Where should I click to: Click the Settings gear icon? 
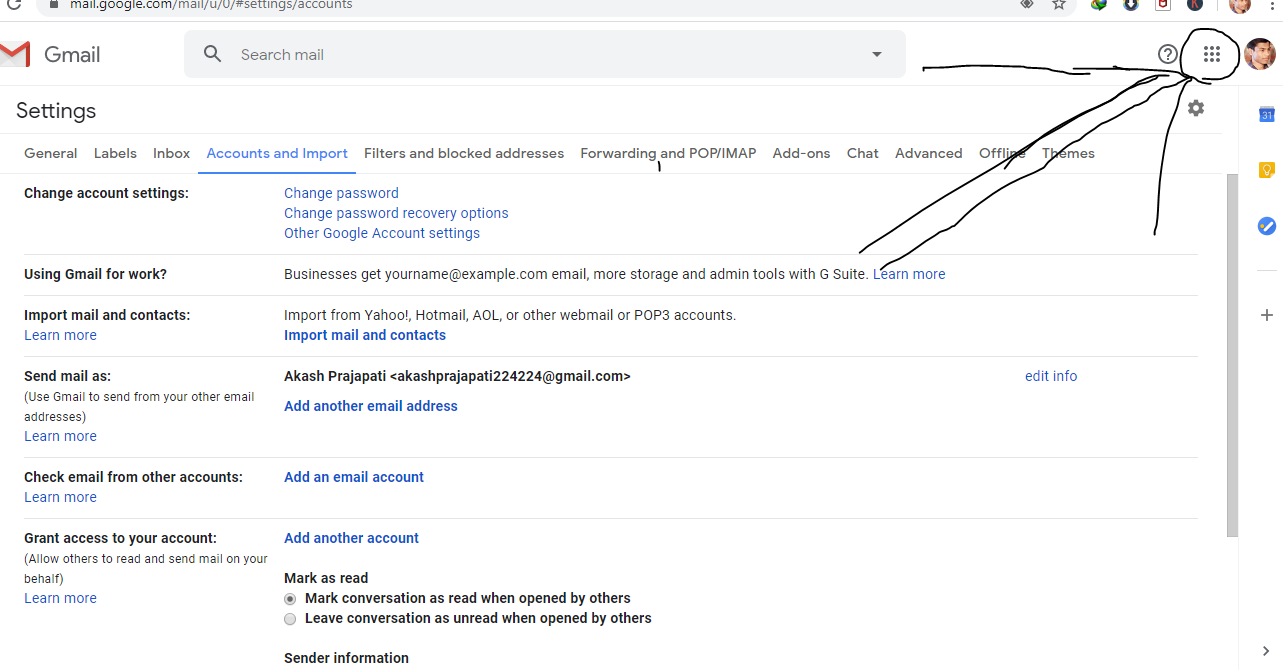pyautogui.click(x=1196, y=108)
